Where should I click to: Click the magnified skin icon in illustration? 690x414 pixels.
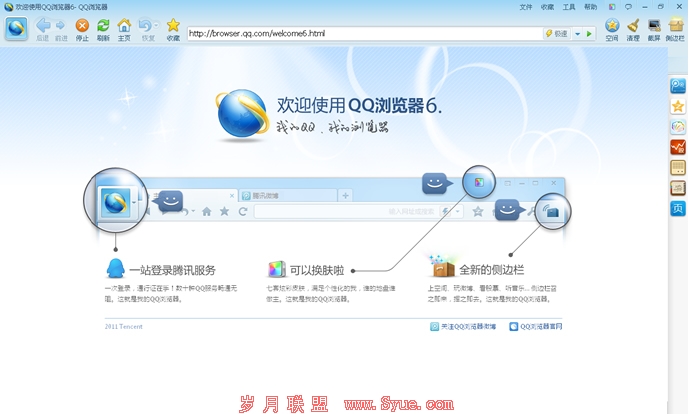[x=479, y=182]
